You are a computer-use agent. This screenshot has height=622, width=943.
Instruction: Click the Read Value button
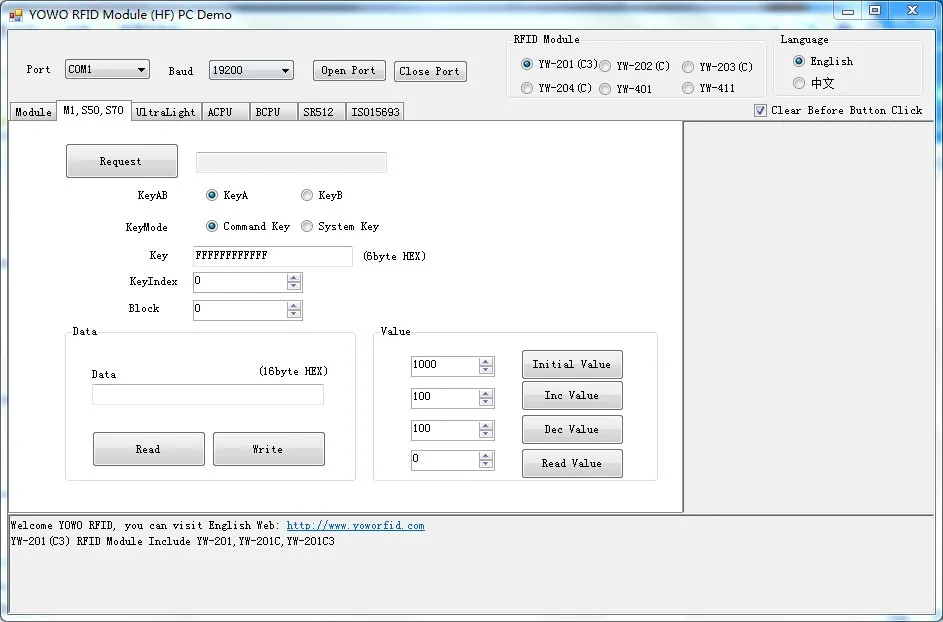[x=572, y=463]
